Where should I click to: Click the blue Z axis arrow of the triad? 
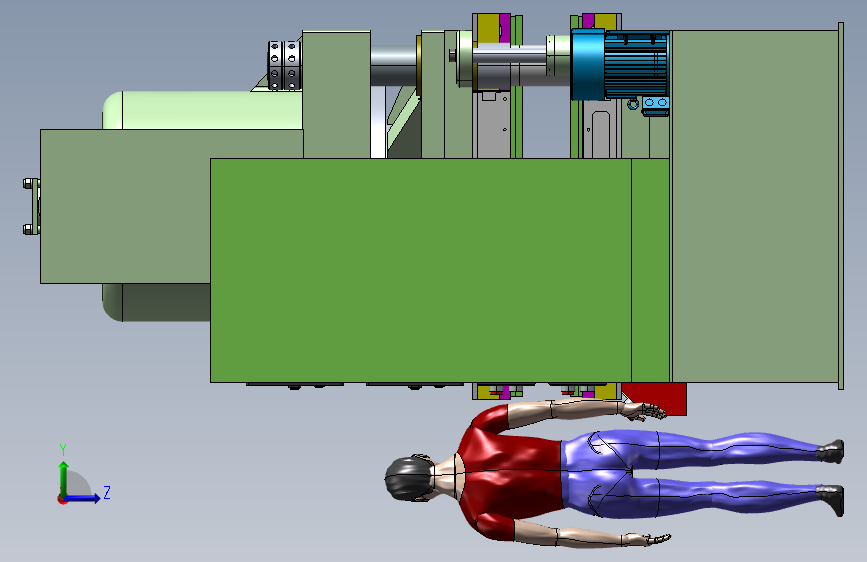coord(83,498)
